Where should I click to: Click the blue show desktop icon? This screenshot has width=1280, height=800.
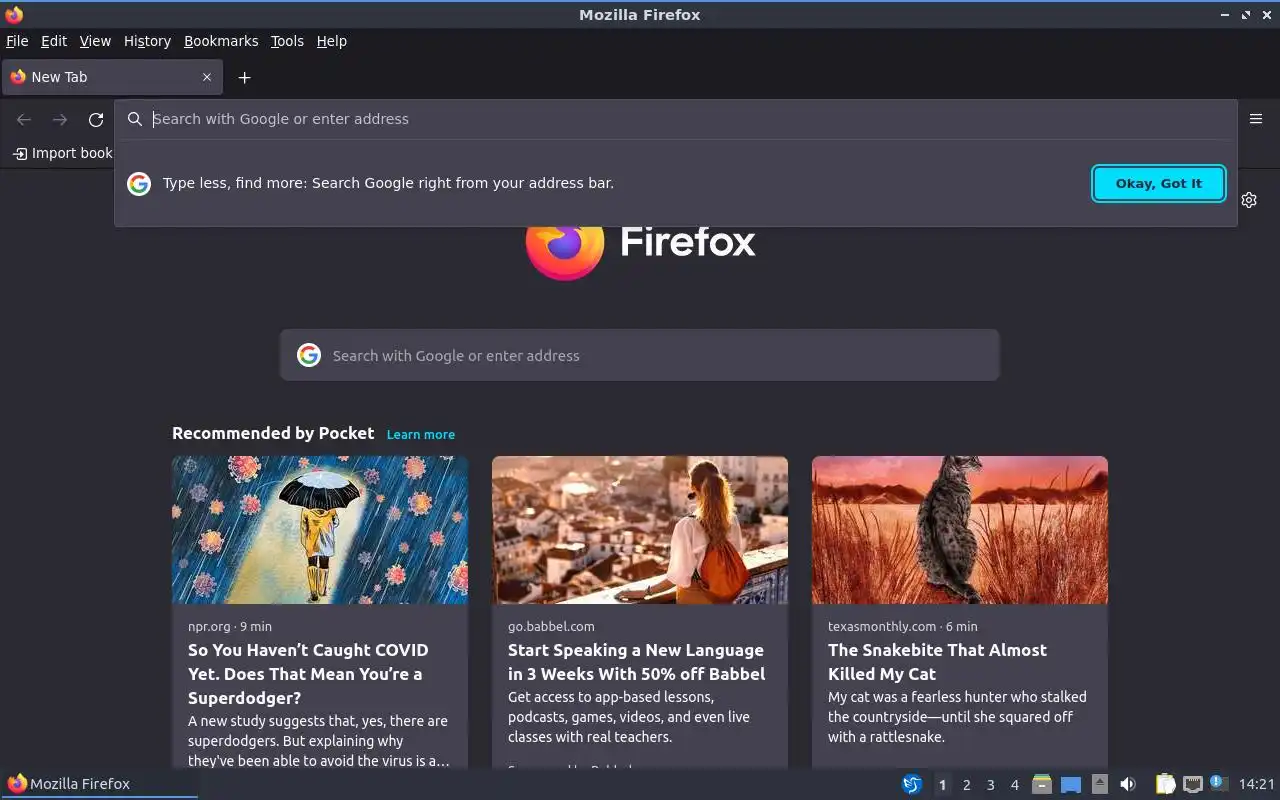click(x=1070, y=785)
